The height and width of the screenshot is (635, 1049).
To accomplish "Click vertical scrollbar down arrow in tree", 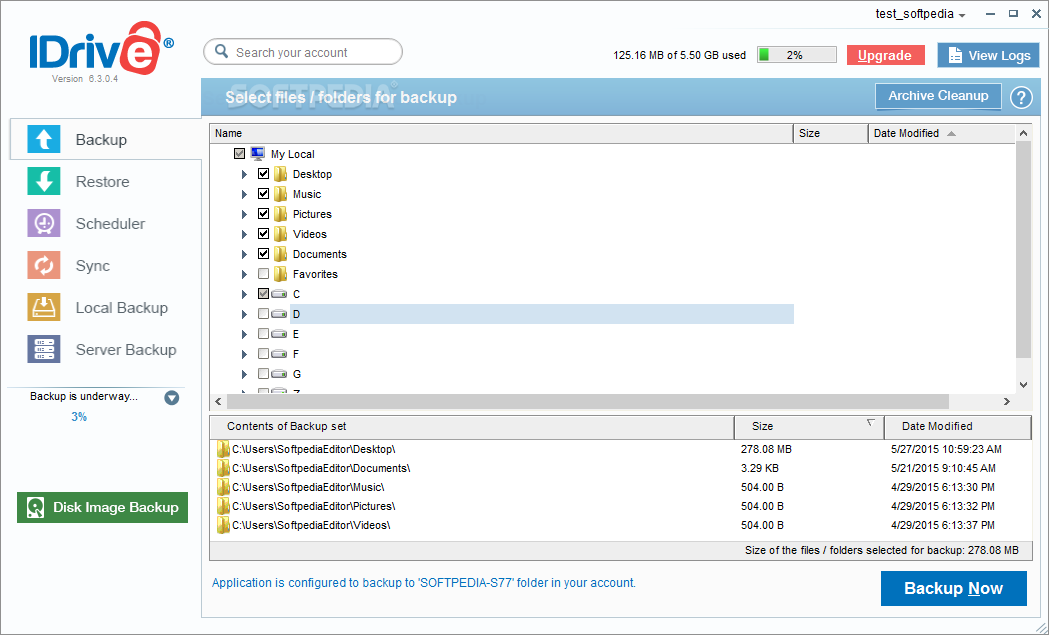I will pos(1023,385).
